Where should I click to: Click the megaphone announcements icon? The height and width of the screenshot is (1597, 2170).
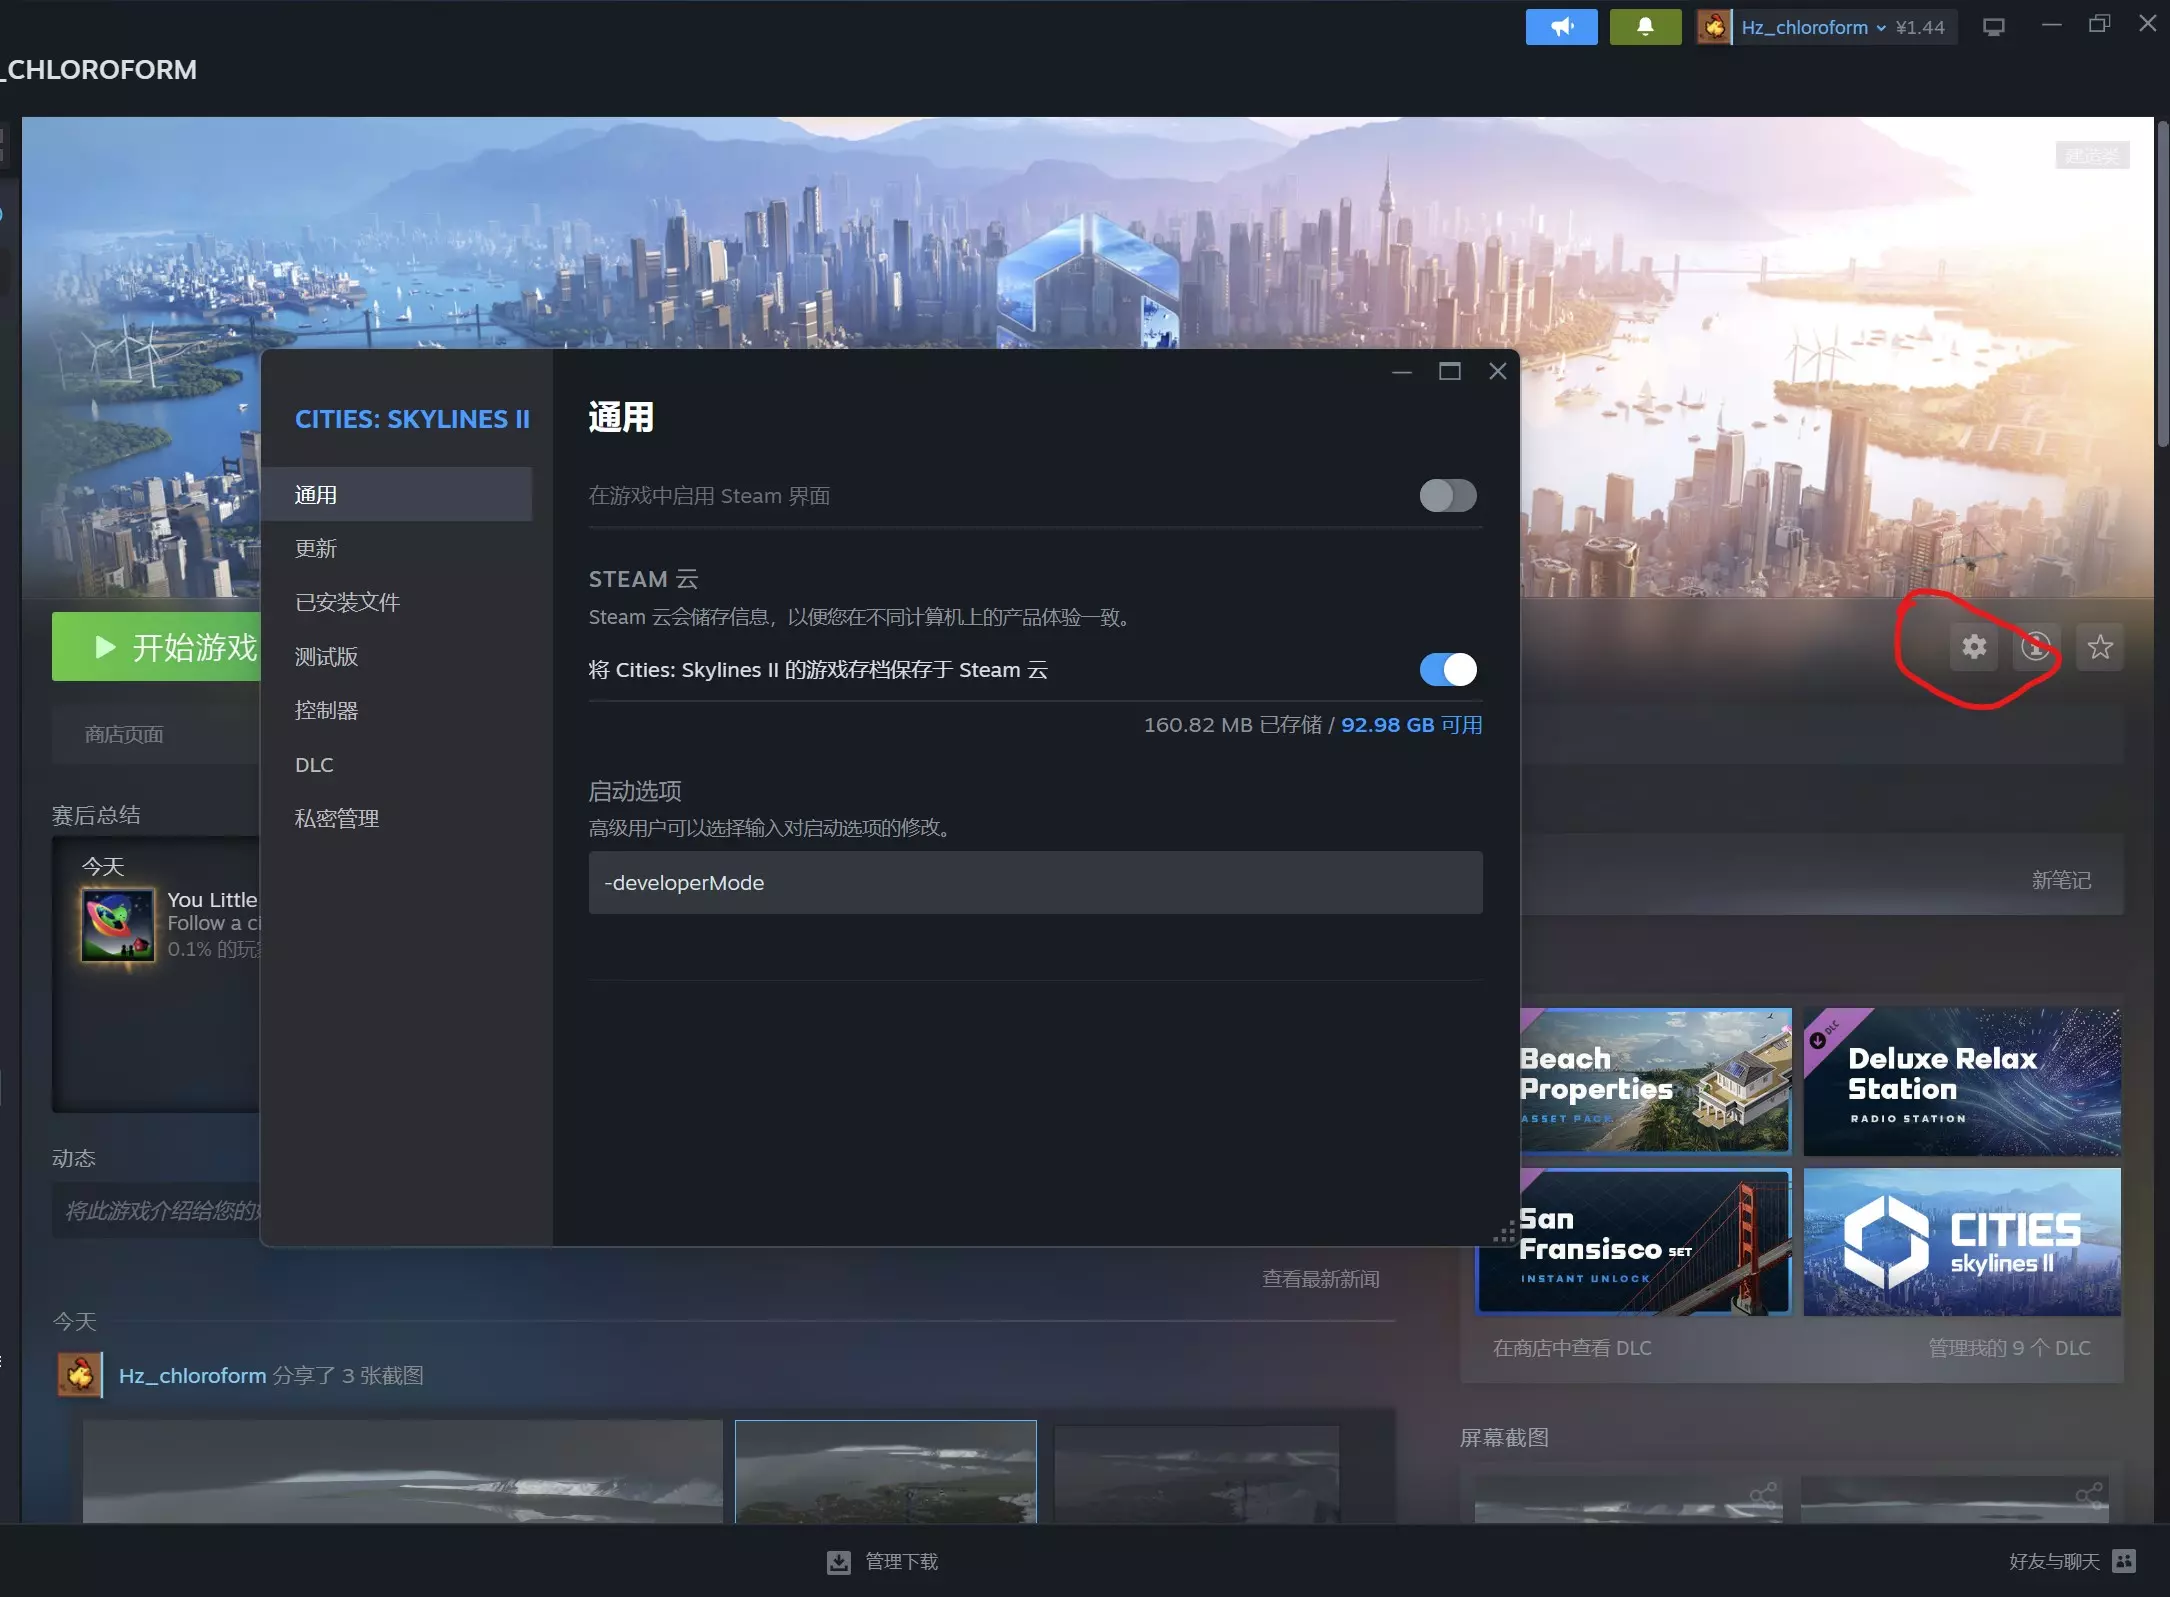click(x=1560, y=27)
